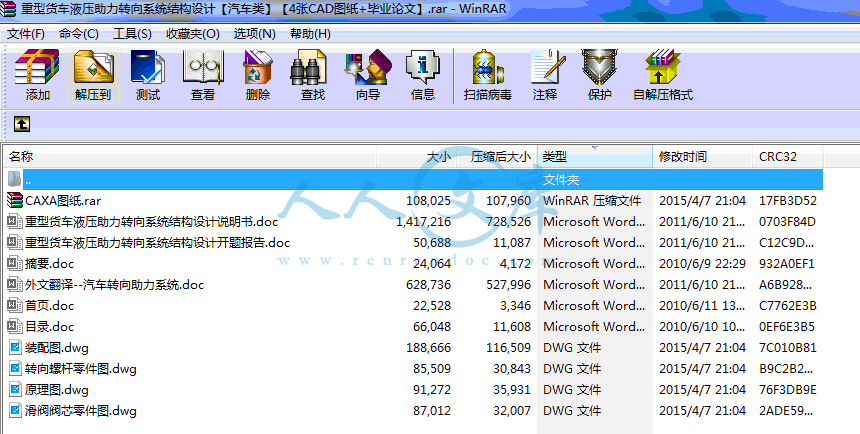Click the 摘要.doc Word file icon
Viewport: 860px width, 434px height.
[x=14, y=263]
